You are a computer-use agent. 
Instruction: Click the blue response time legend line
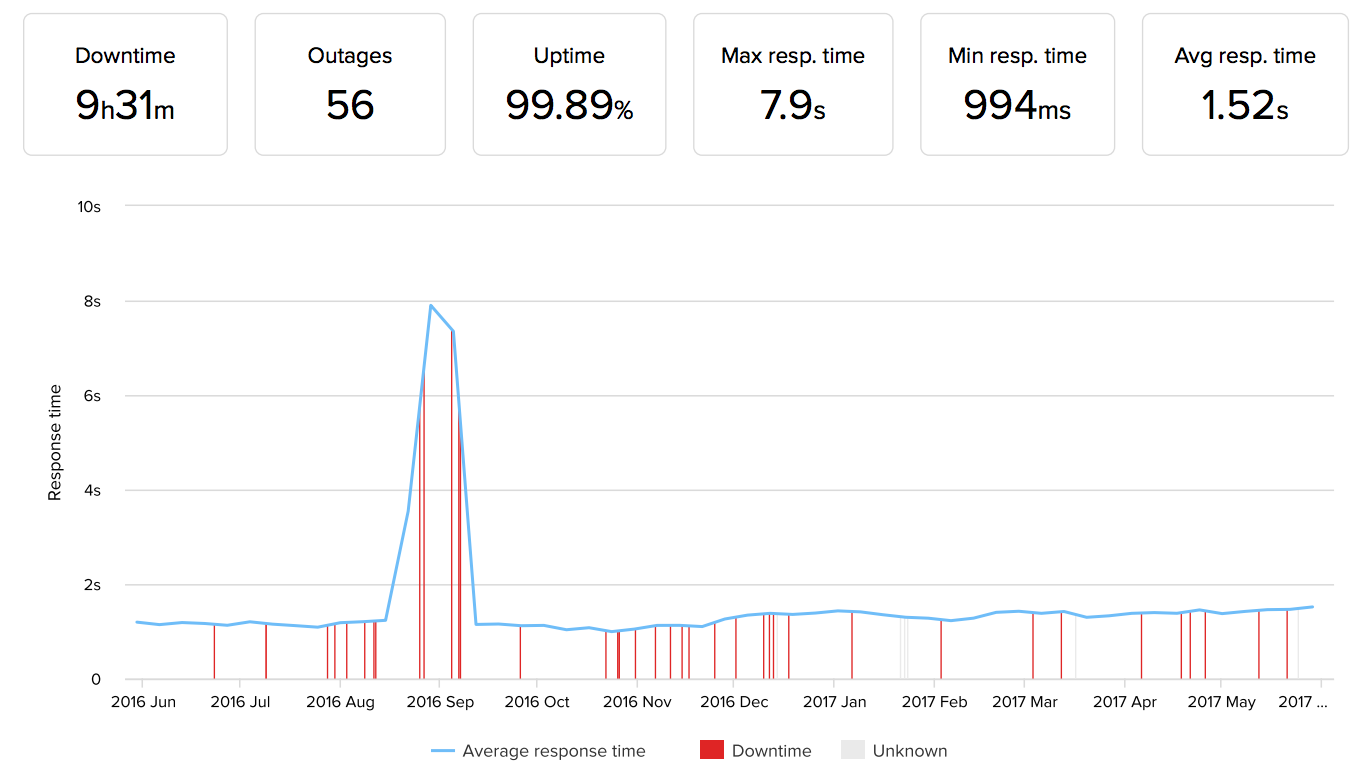(x=443, y=751)
